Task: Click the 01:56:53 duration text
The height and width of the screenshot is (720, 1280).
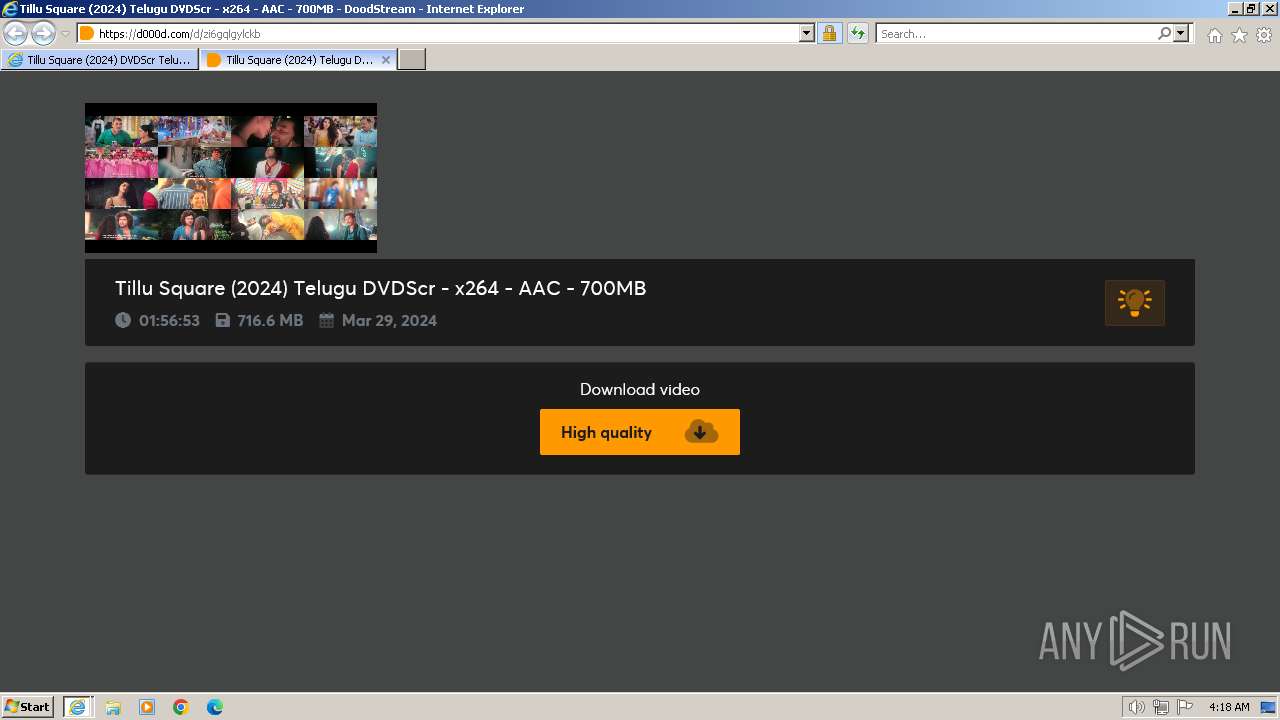Action: click(169, 321)
